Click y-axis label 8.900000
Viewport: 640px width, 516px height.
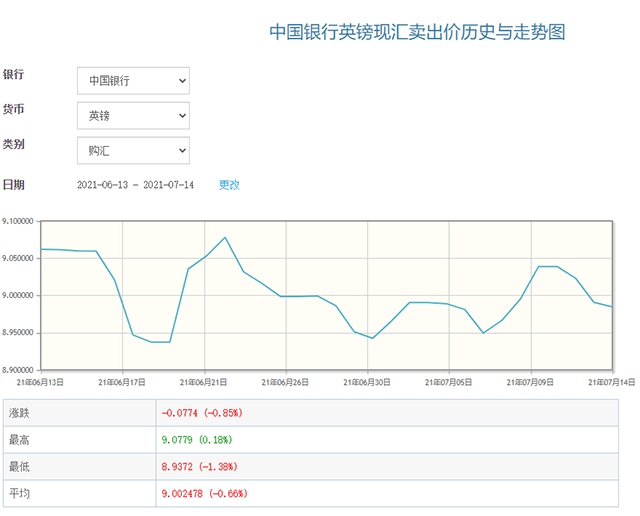click(x=18, y=370)
